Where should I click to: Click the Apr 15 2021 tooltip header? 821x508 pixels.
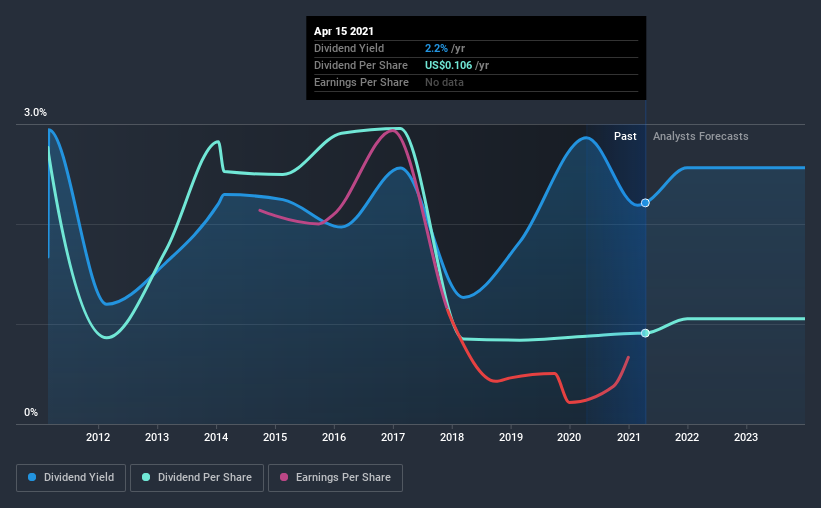(x=344, y=31)
